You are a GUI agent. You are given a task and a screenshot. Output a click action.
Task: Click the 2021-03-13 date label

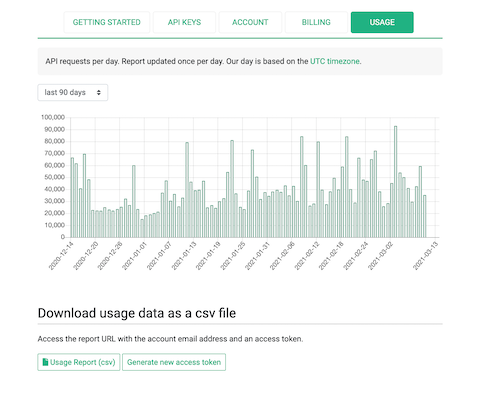(x=425, y=256)
